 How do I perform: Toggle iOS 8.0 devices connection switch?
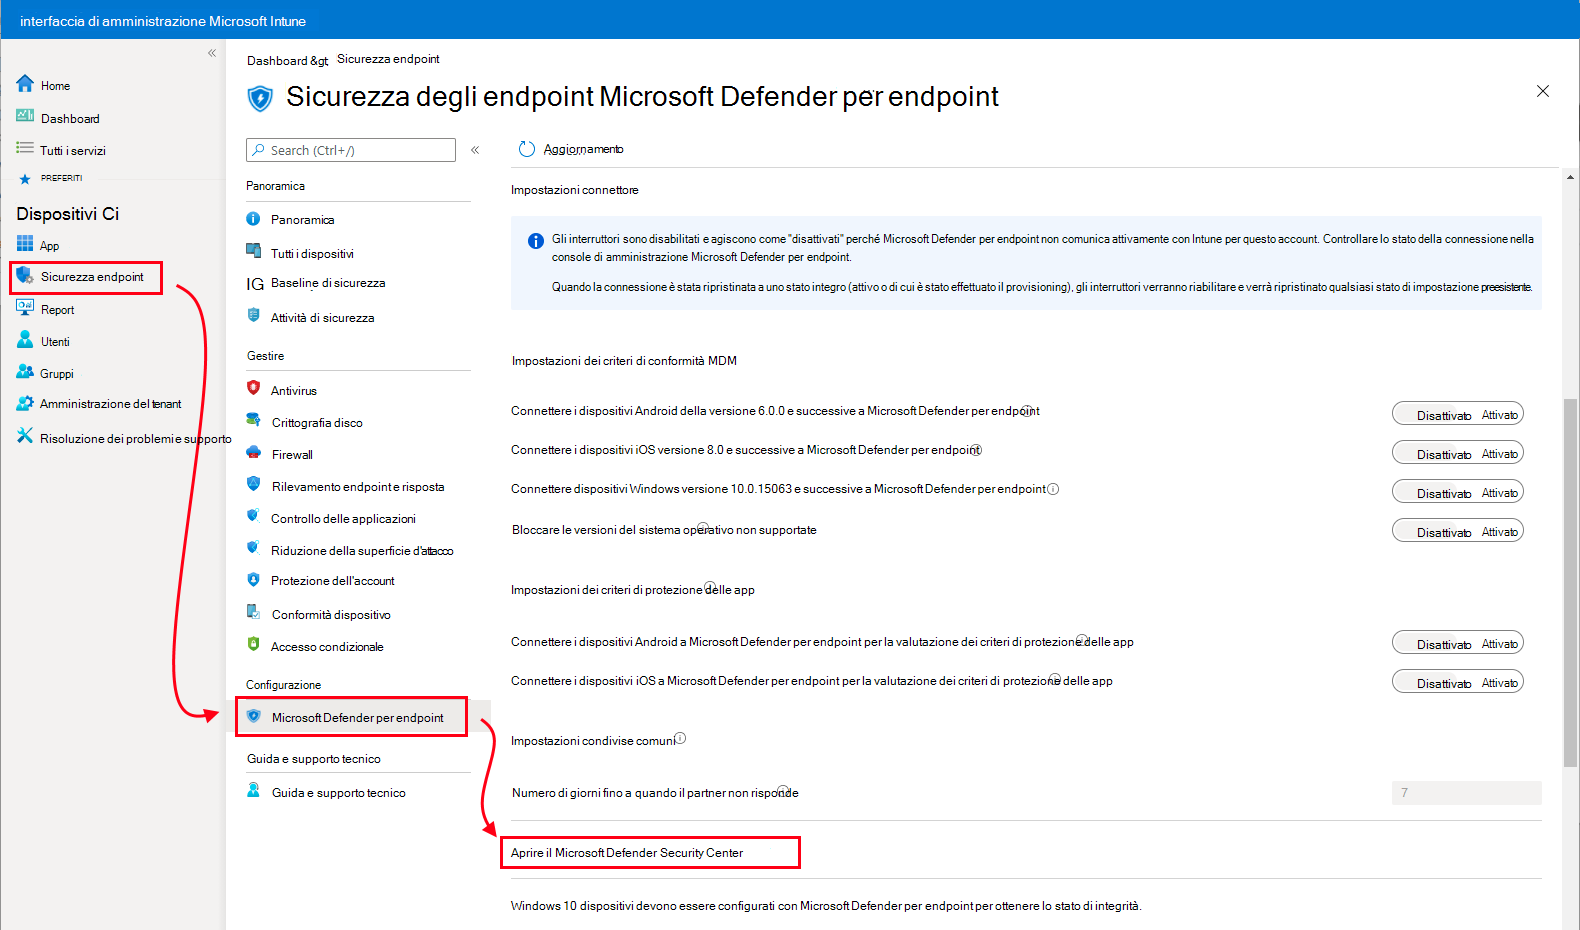(x=1457, y=453)
